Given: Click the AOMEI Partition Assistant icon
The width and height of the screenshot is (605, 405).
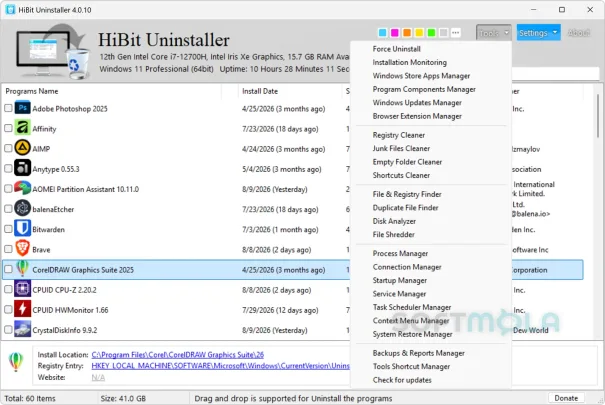Looking at the screenshot, I should pos(22,188).
